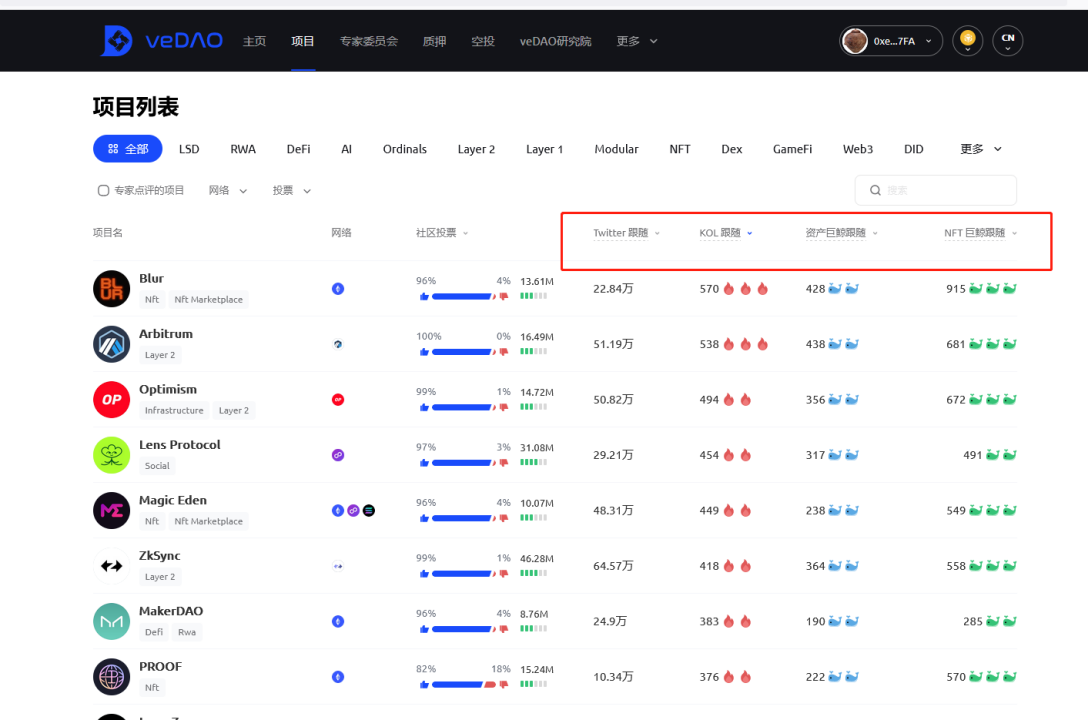Open CN language selector
1088x720 pixels.
point(1008,41)
